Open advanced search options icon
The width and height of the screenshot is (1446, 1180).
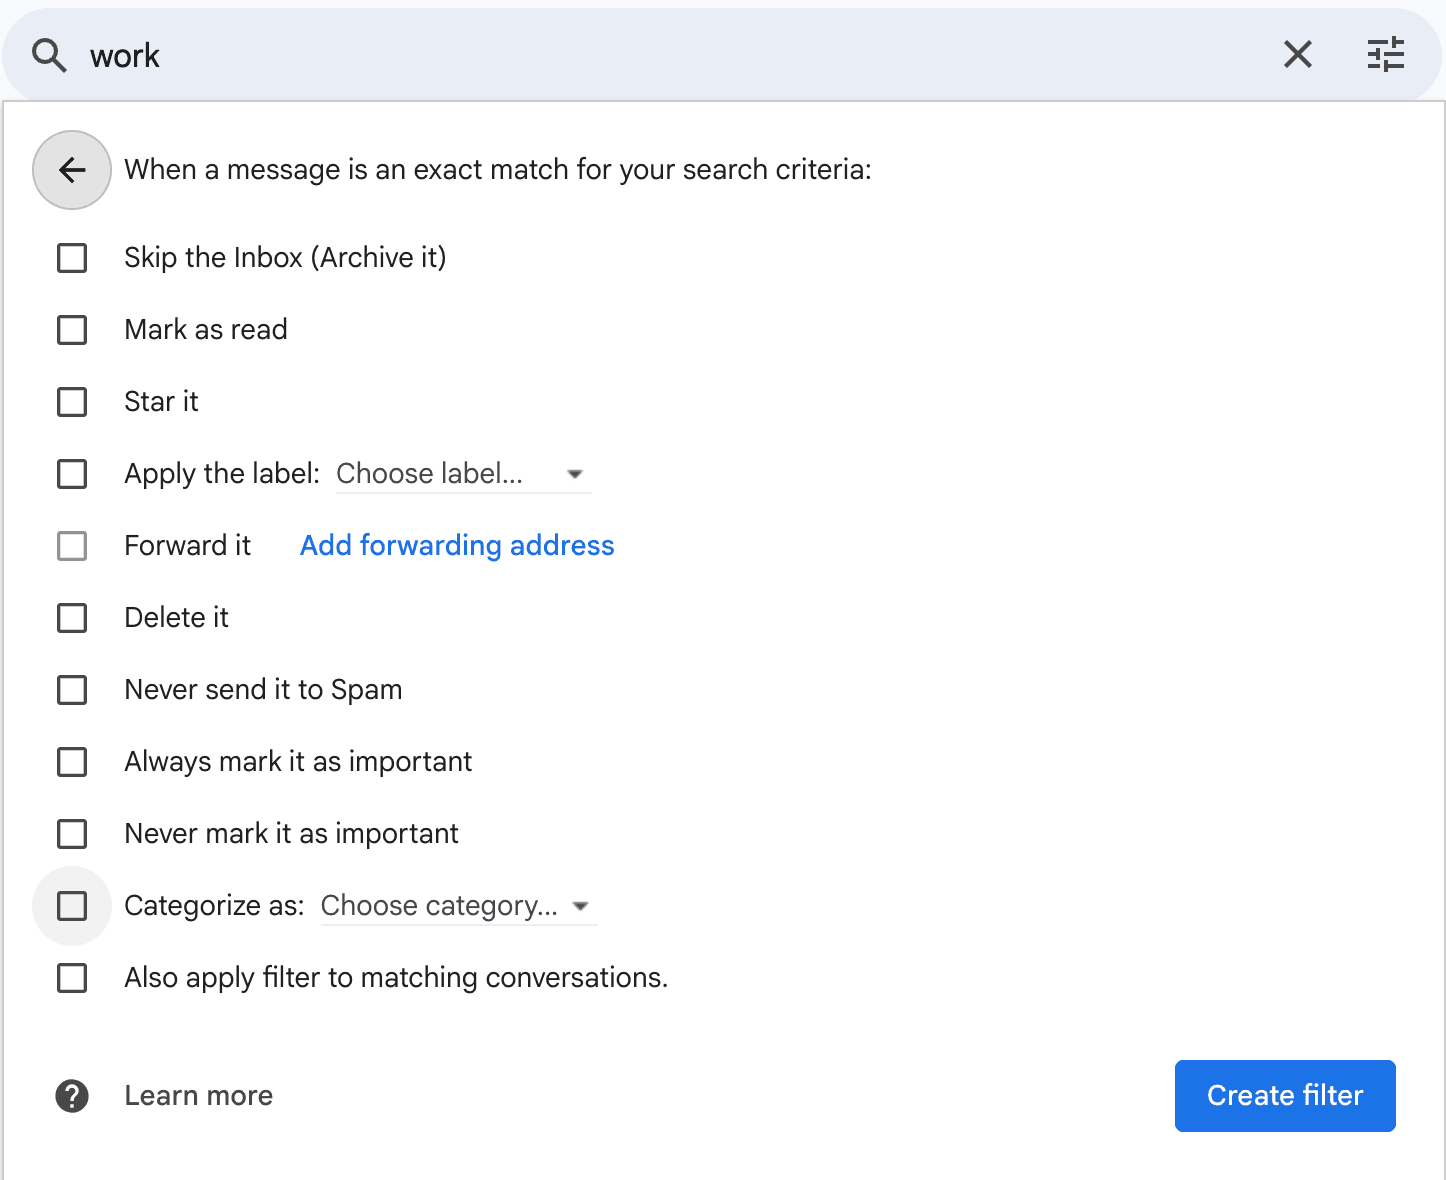pyautogui.click(x=1386, y=55)
